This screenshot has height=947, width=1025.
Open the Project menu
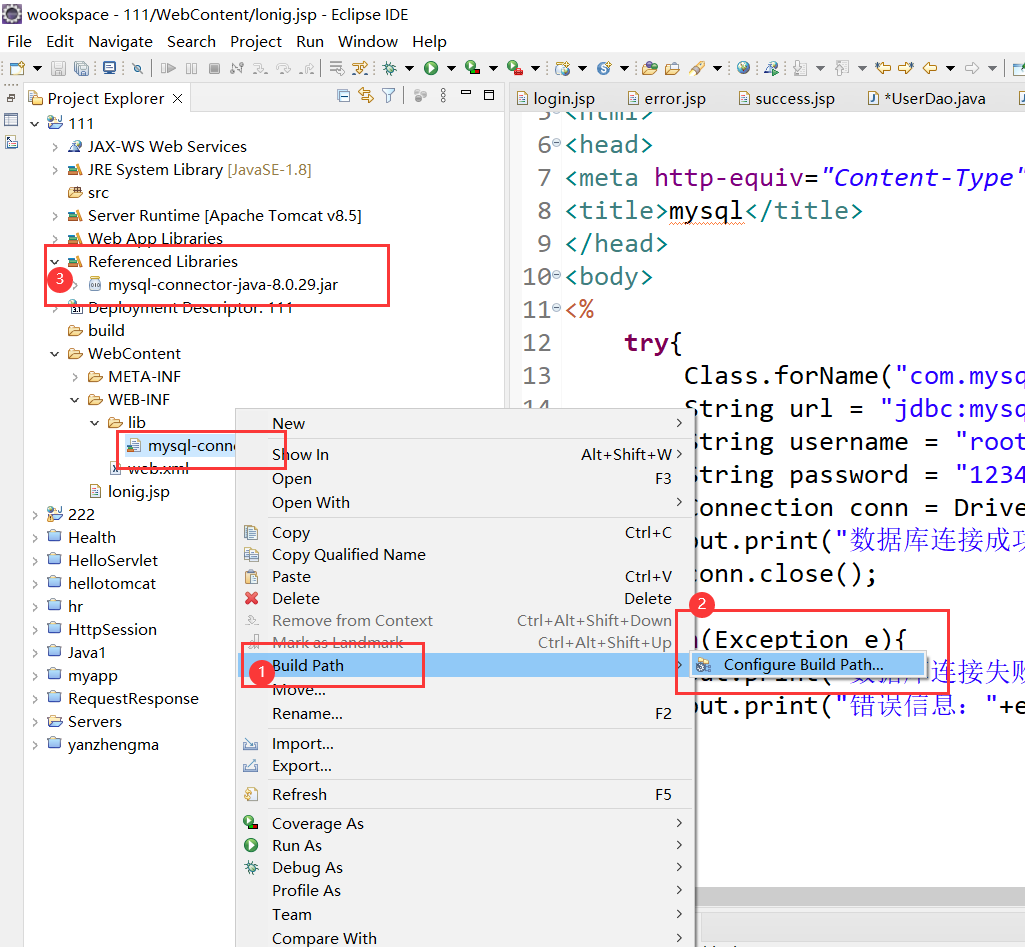256,41
